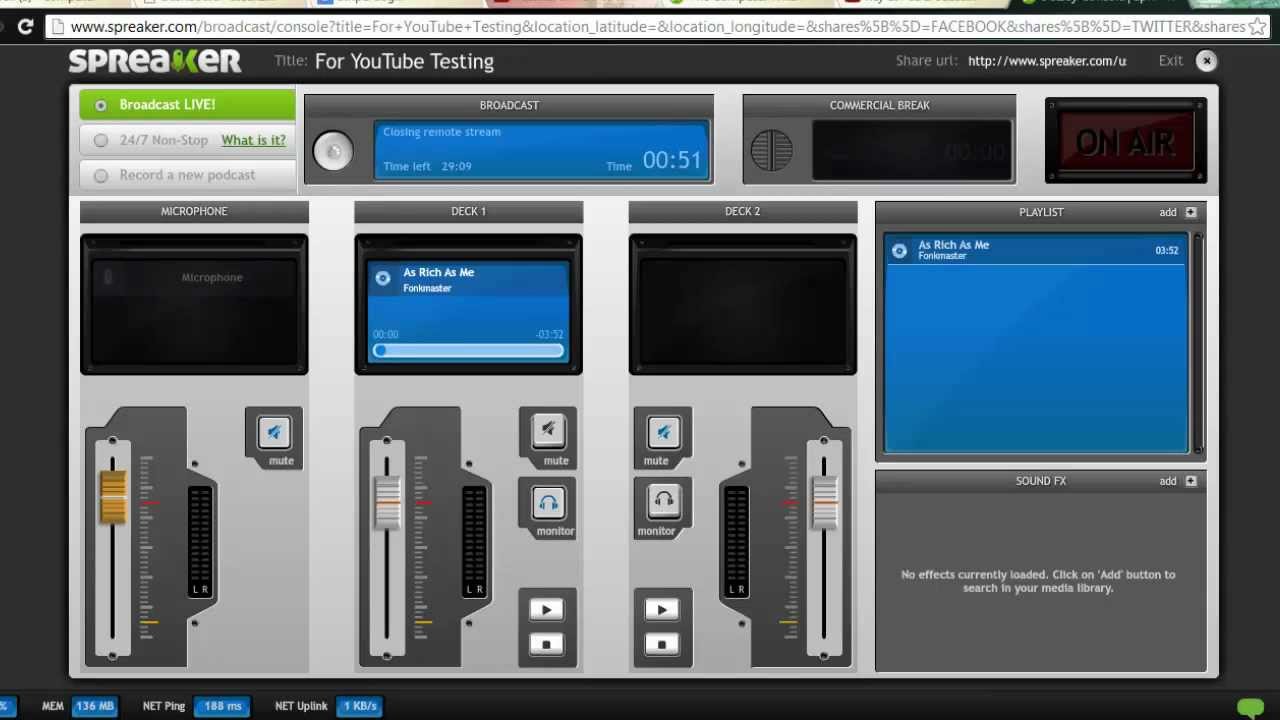
Task: Click the add link in Sound FX header
Action: click(1168, 481)
